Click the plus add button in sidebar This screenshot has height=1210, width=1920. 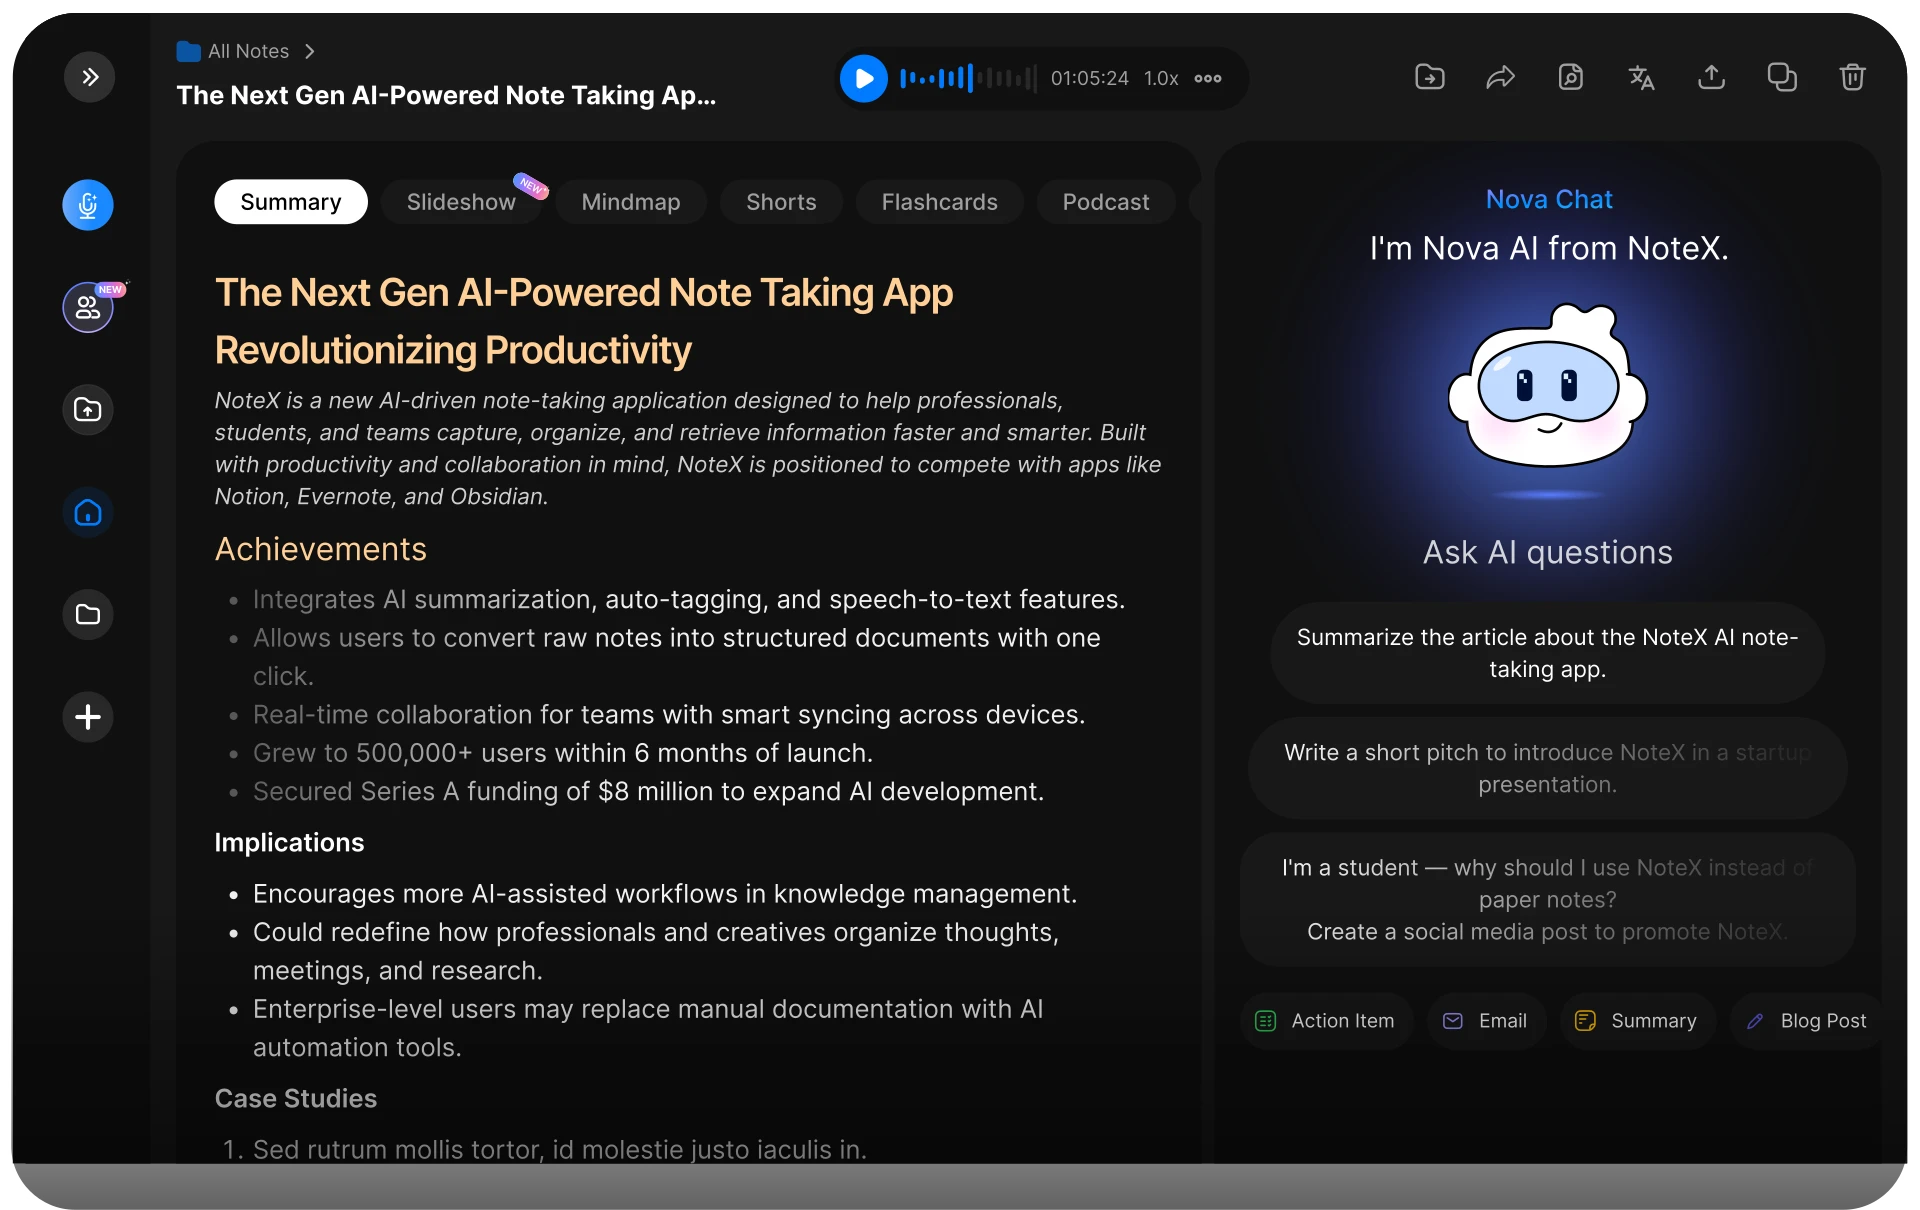click(x=88, y=717)
